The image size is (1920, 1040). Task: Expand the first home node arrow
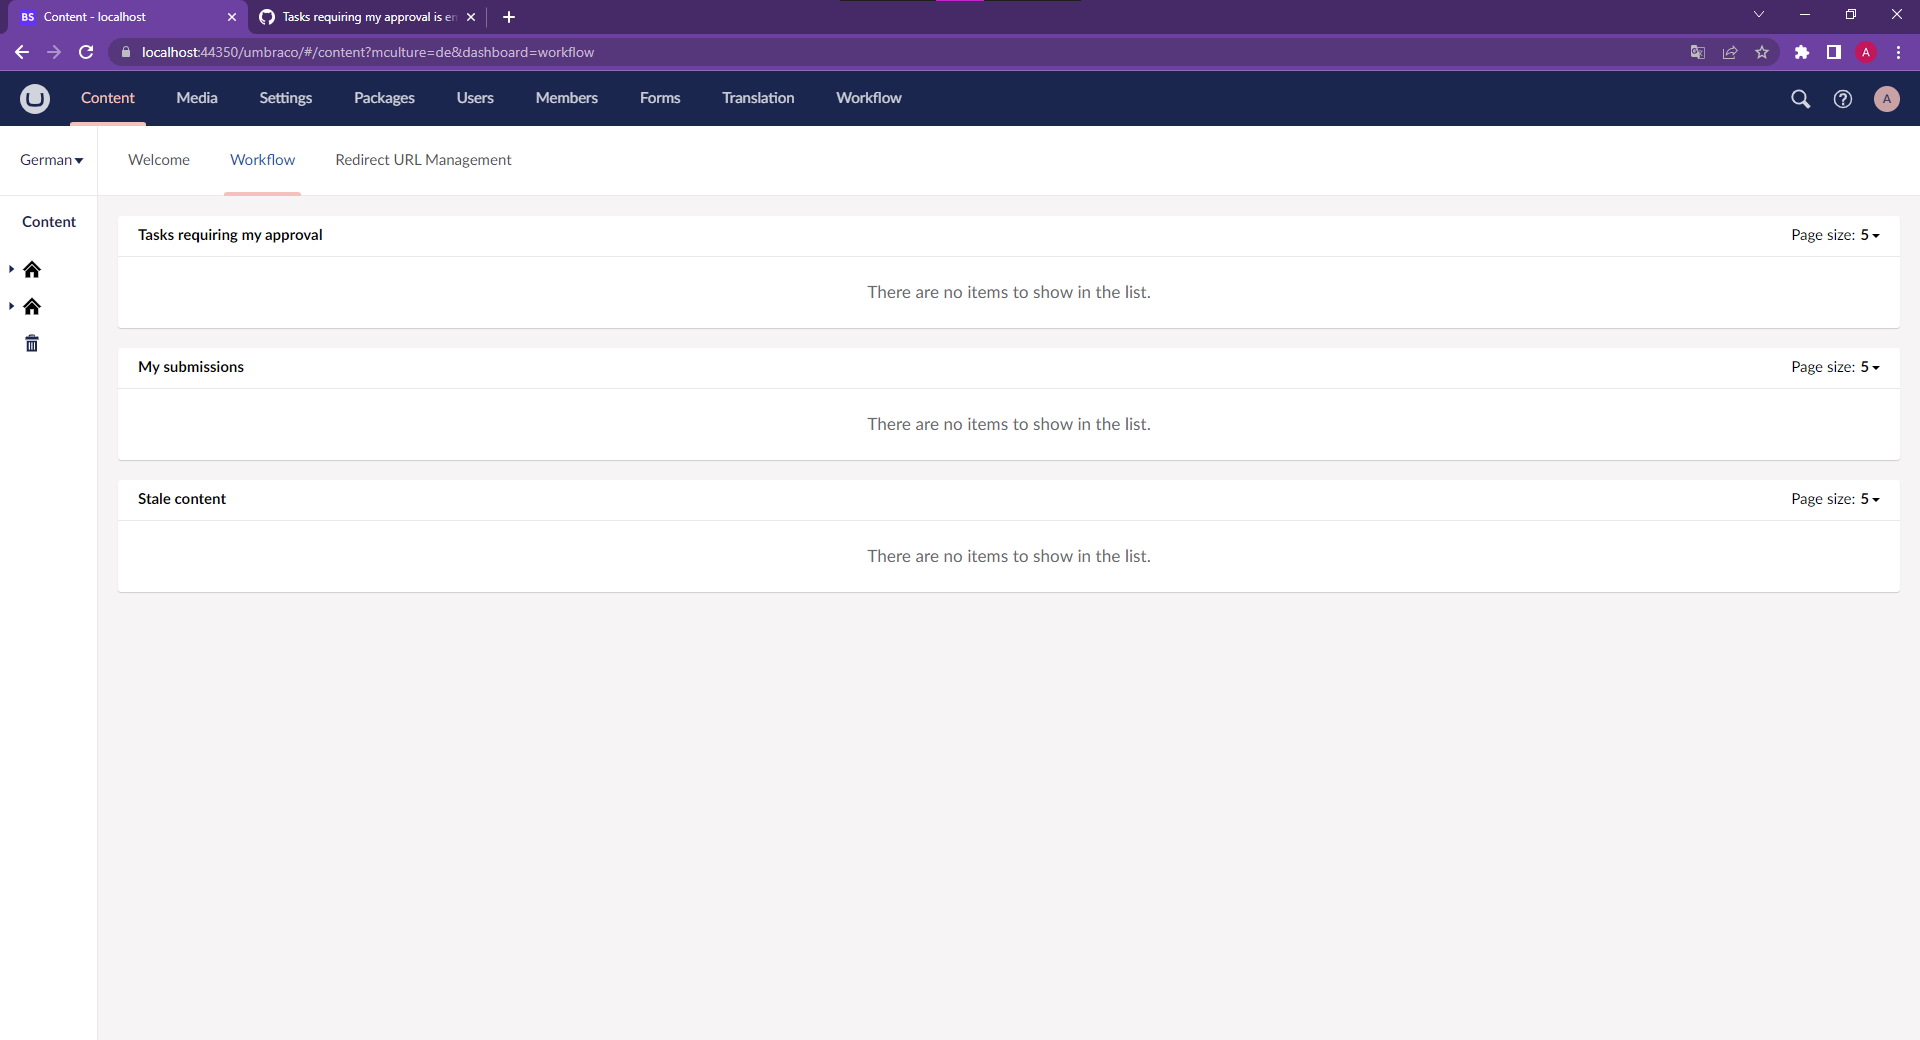click(x=10, y=269)
